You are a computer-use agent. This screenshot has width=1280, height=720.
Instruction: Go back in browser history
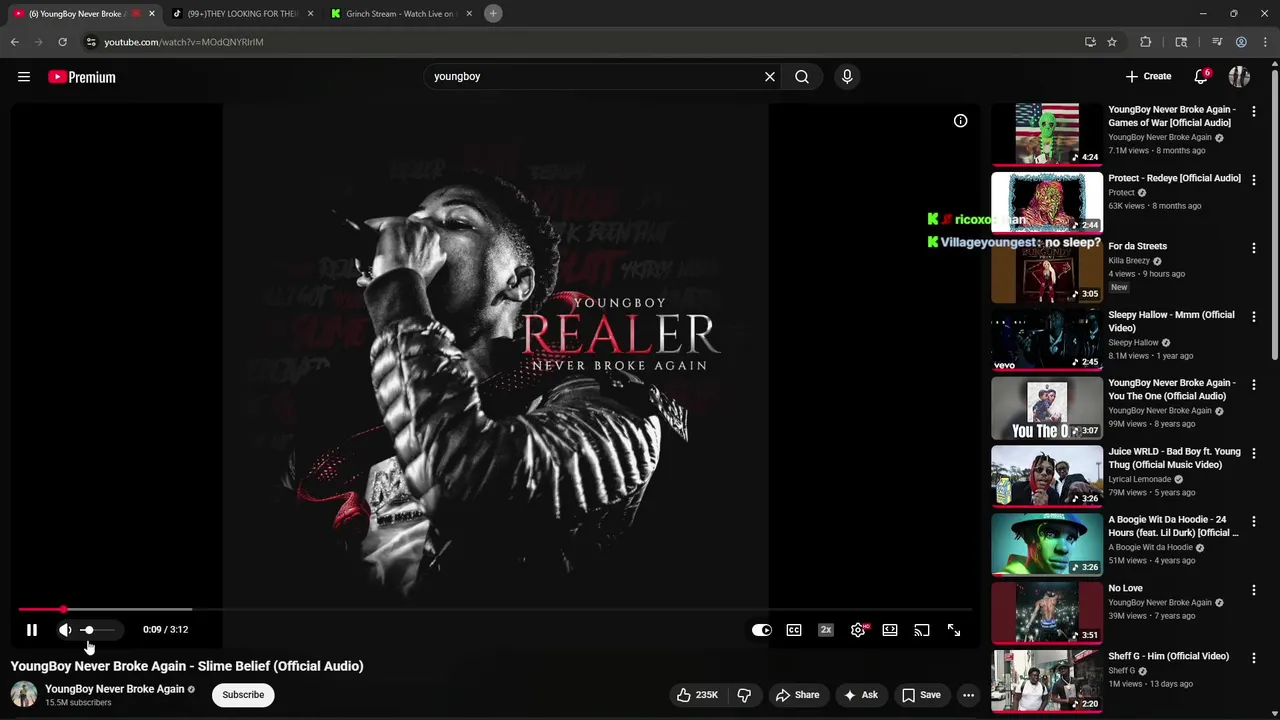point(14,42)
